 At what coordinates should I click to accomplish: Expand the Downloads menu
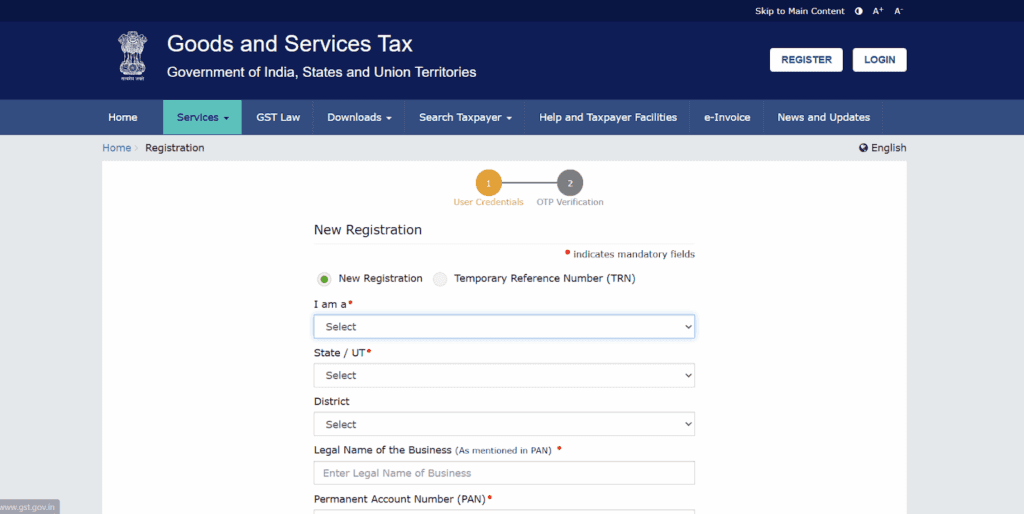(359, 118)
